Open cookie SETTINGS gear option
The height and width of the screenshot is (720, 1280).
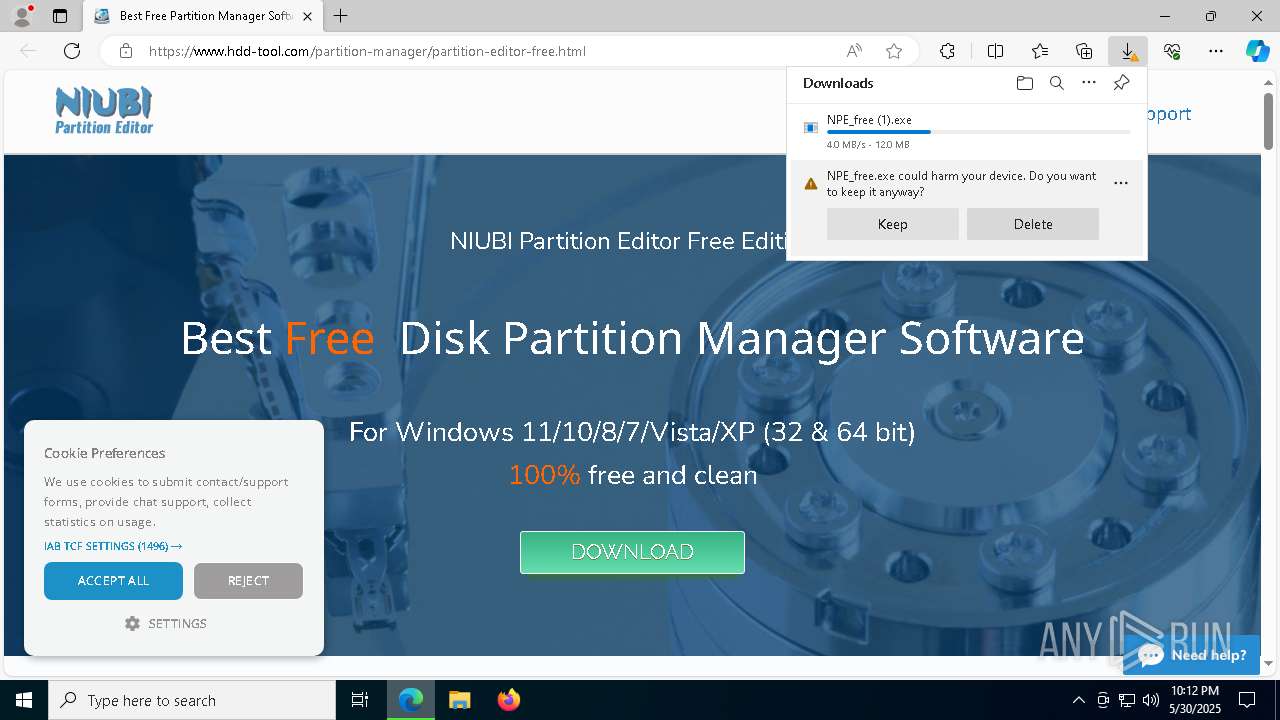tap(166, 623)
